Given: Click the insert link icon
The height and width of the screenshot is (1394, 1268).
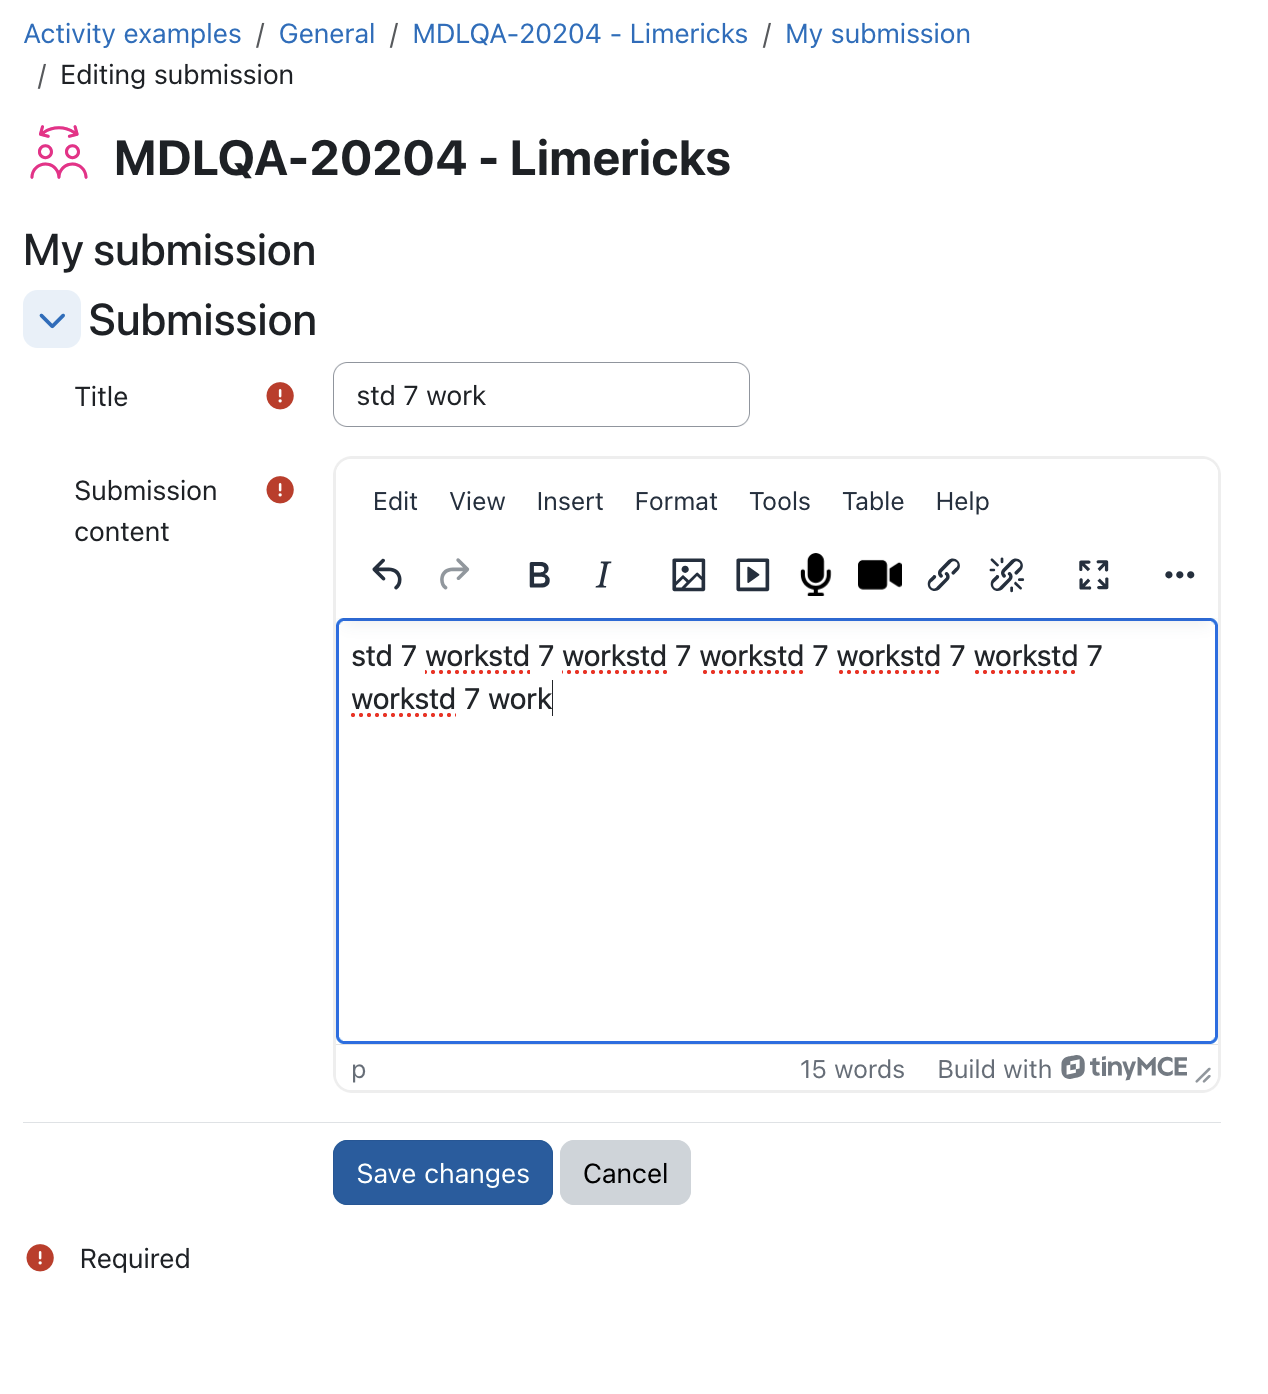Looking at the screenshot, I should (944, 575).
